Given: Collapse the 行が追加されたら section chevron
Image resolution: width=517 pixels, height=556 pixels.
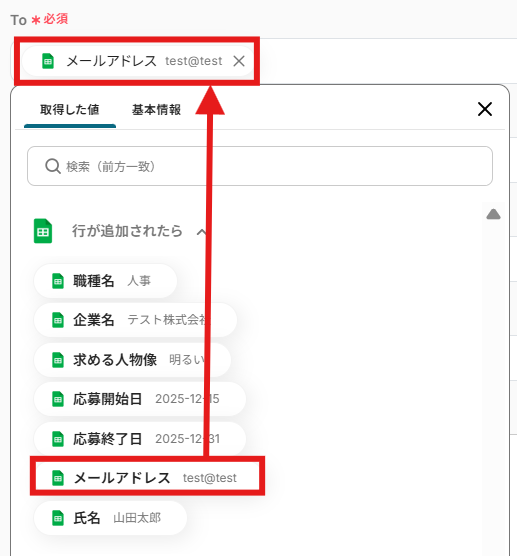Looking at the screenshot, I should (x=201, y=232).
